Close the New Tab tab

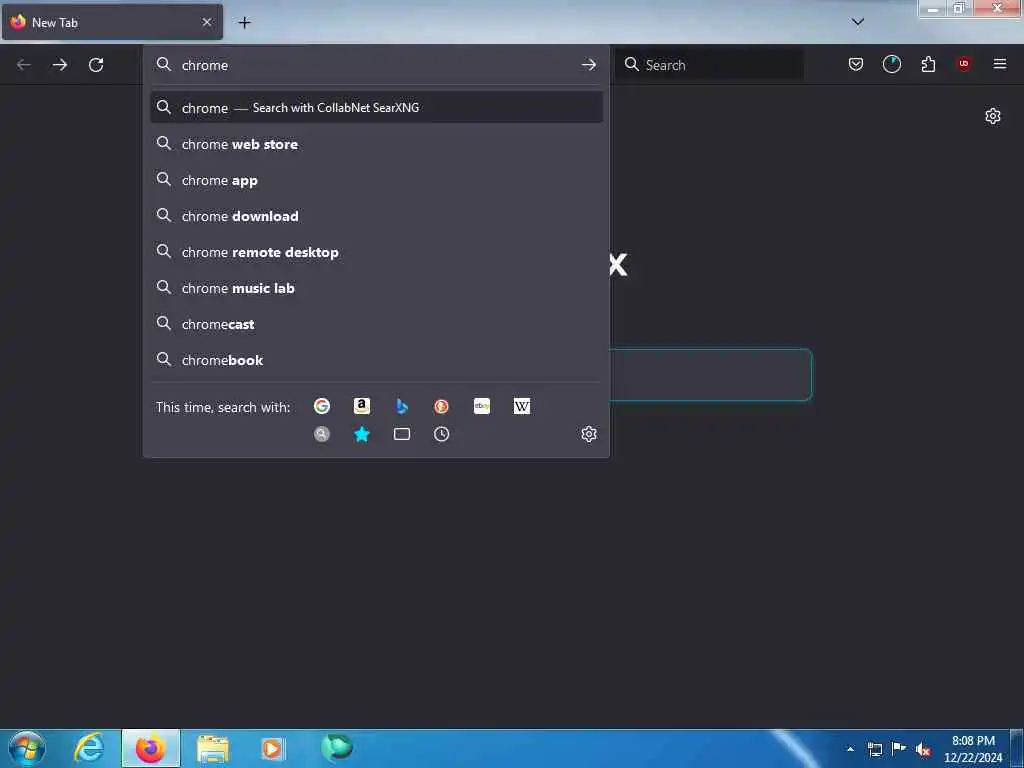[x=207, y=22]
